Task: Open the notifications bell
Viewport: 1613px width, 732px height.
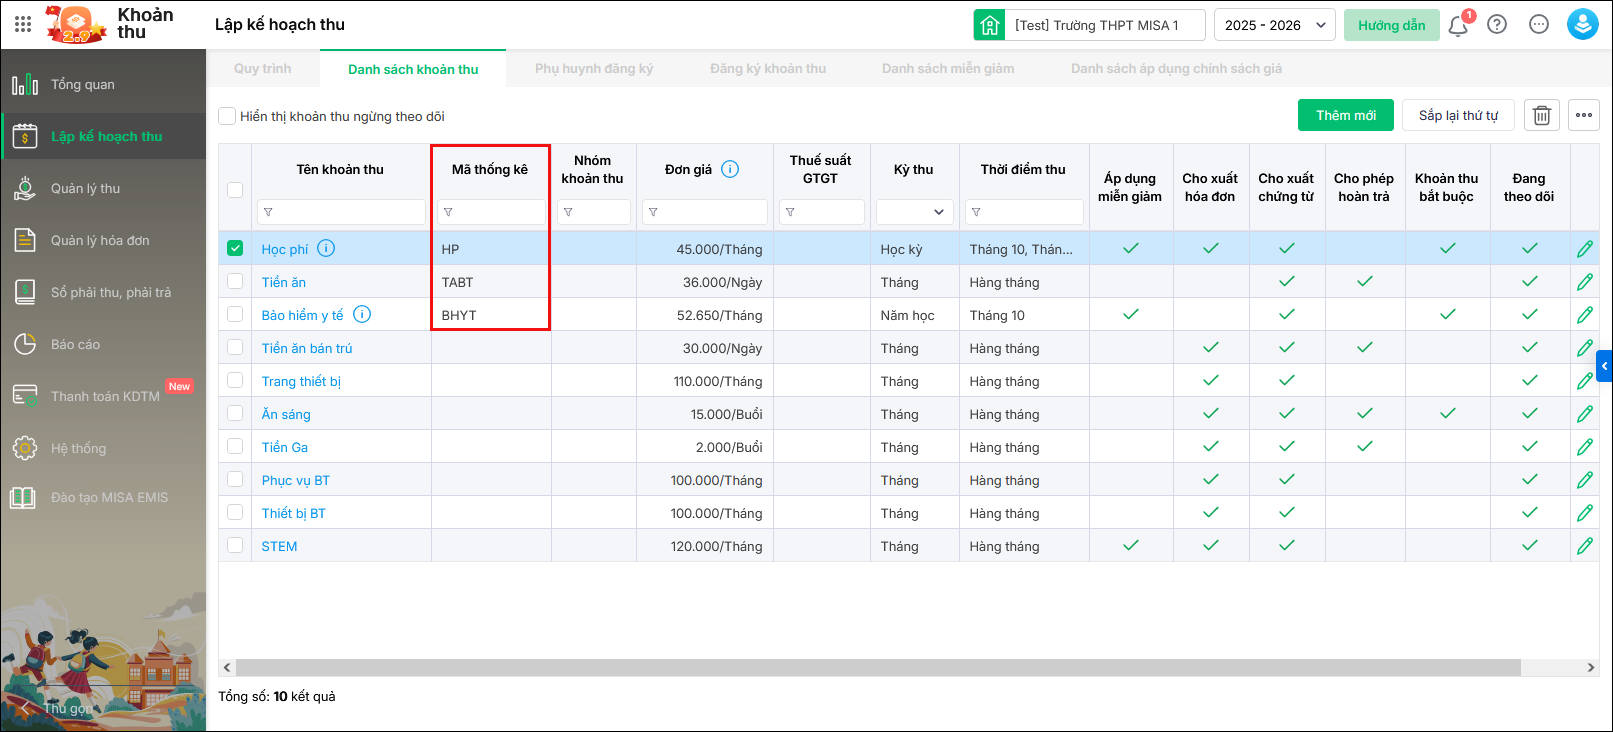Action: 1458,26
